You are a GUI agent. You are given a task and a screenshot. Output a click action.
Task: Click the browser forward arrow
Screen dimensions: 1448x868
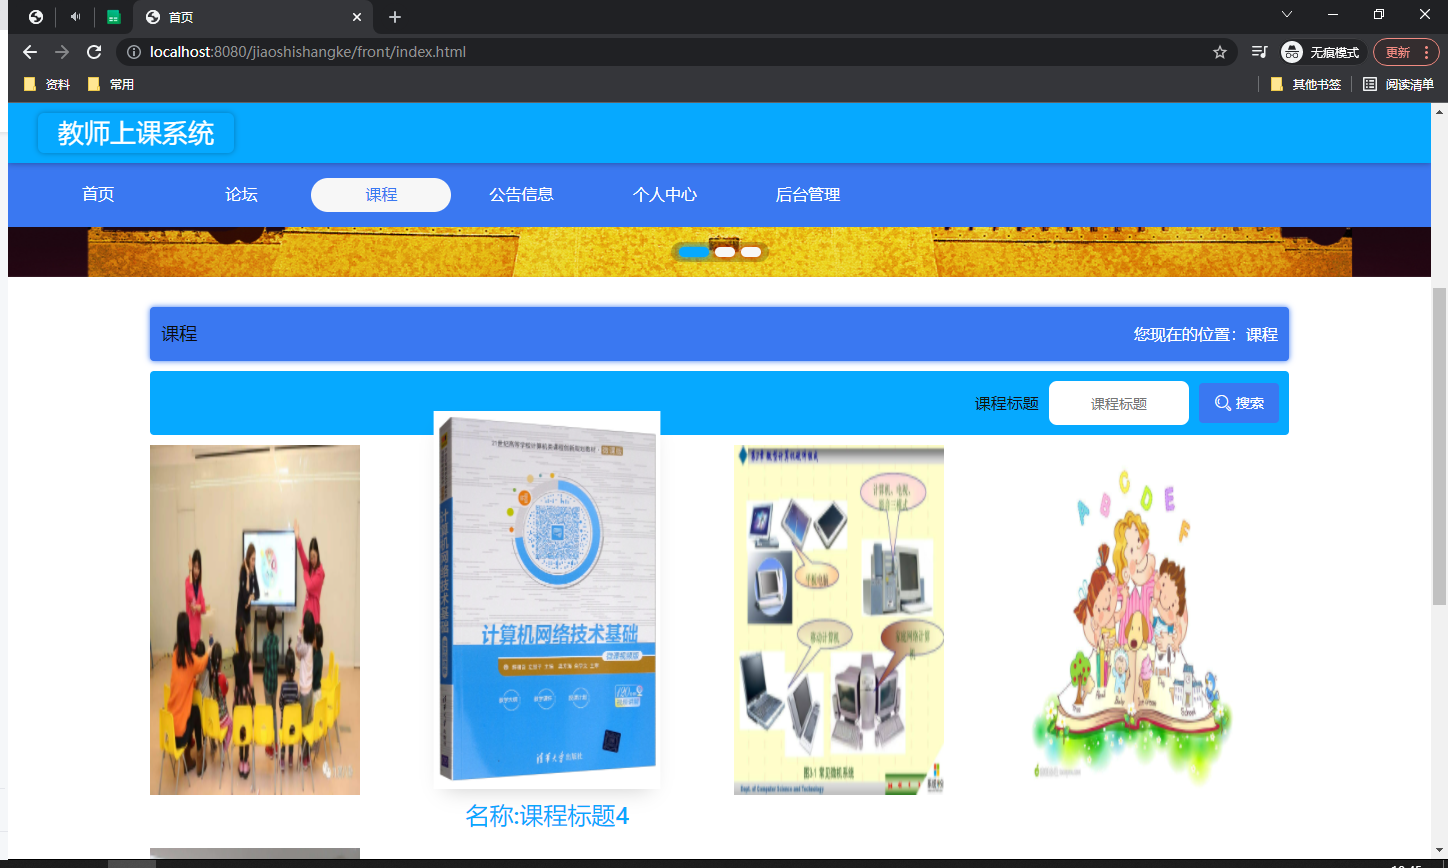[x=61, y=52]
